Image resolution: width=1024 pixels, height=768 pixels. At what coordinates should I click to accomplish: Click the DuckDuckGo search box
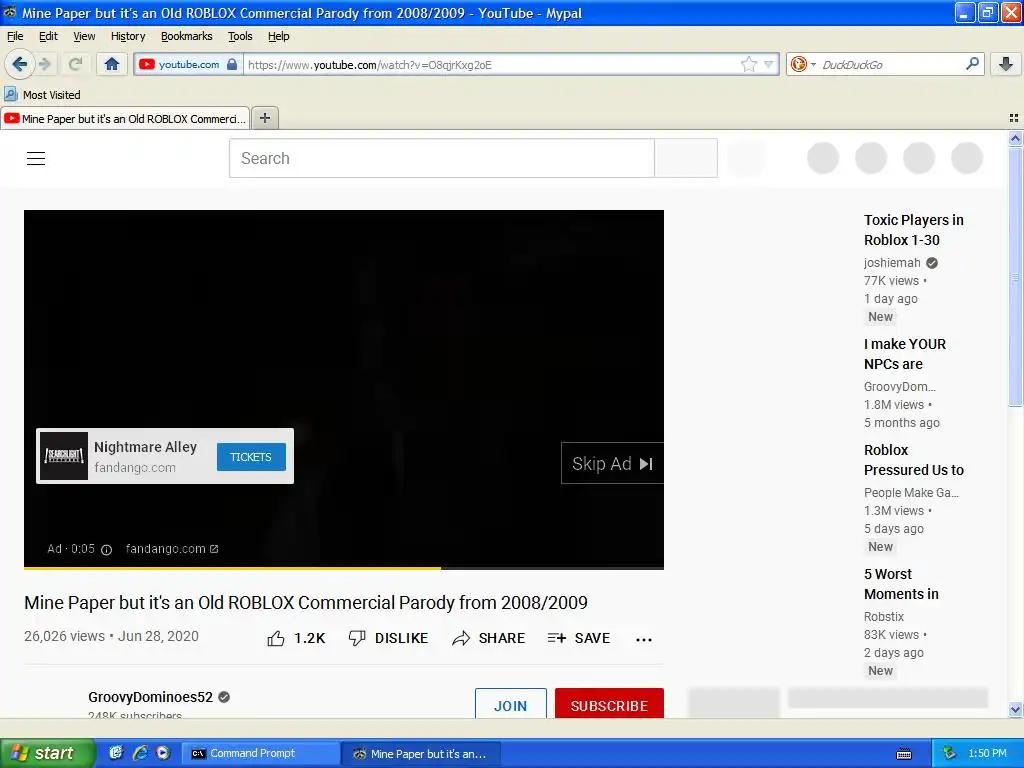[888, 65]
